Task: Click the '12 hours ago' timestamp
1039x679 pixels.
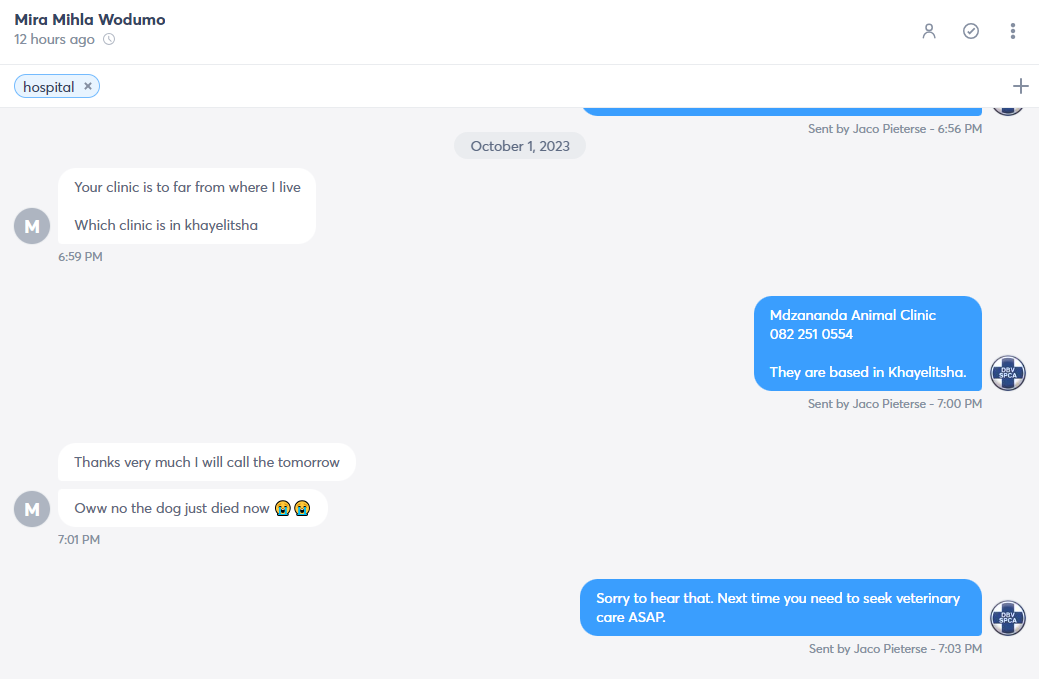Action: coord(54,39)
